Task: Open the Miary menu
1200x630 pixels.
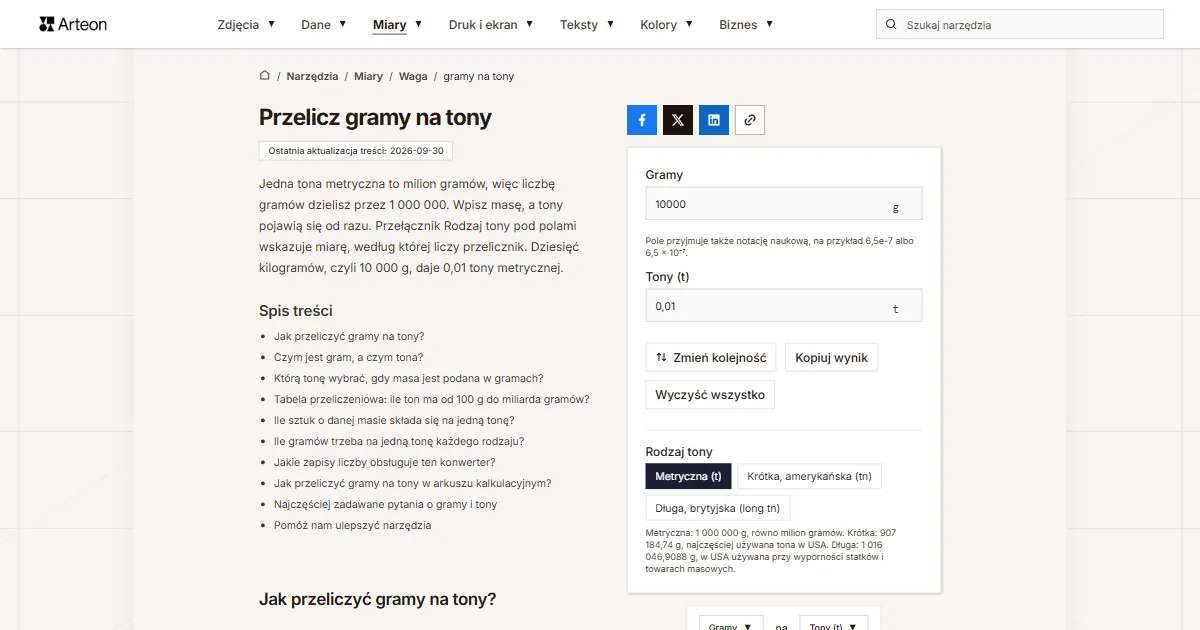Action: tap(397, 25)
